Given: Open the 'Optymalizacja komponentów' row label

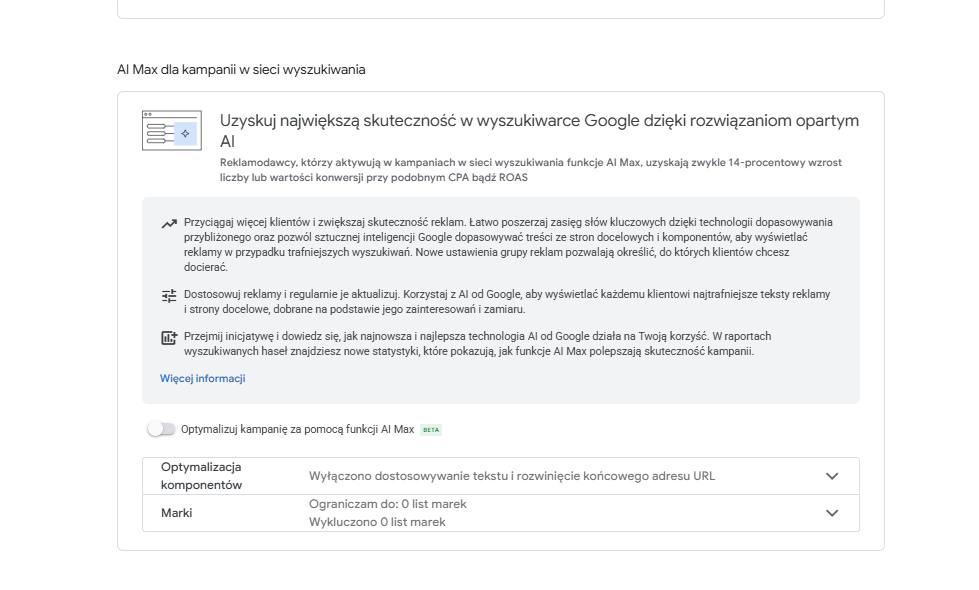Looking at the screenshot, I should click(x=201, y=476).
